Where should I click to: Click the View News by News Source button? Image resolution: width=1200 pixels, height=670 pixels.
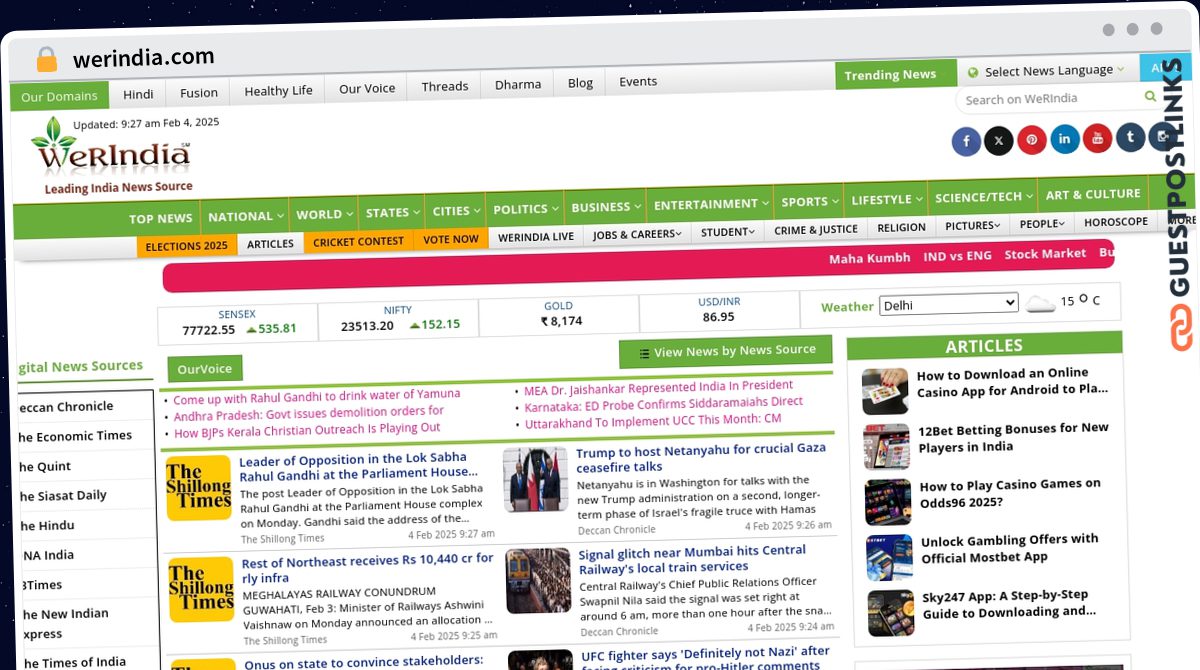(x=725, y=351)
